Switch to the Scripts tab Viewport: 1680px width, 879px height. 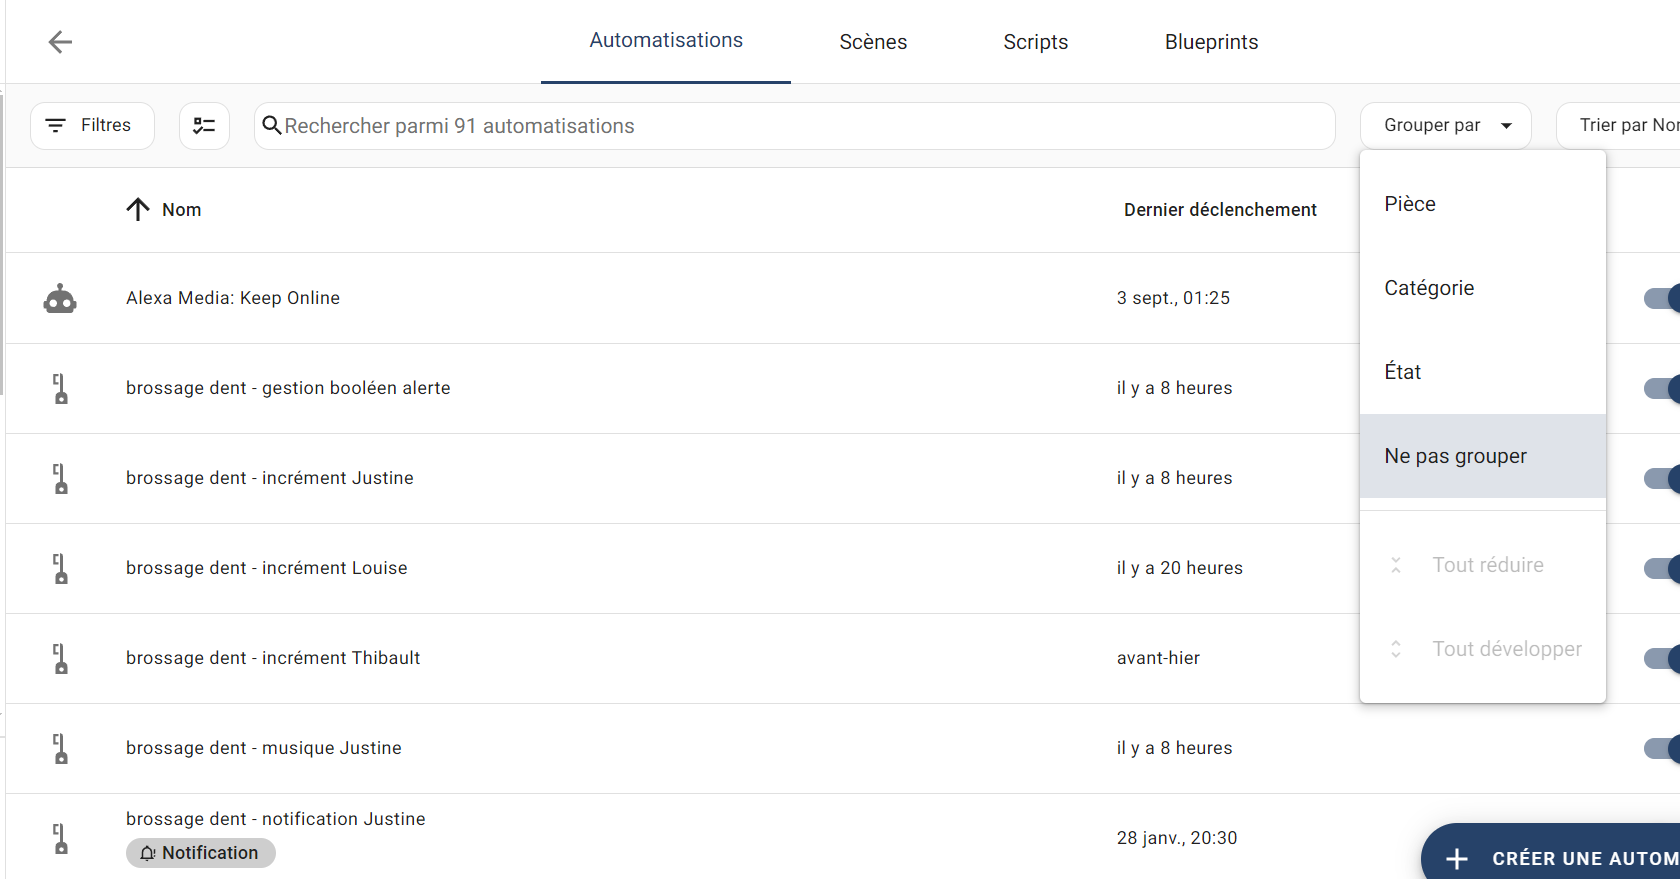[x=1036, y=42]
